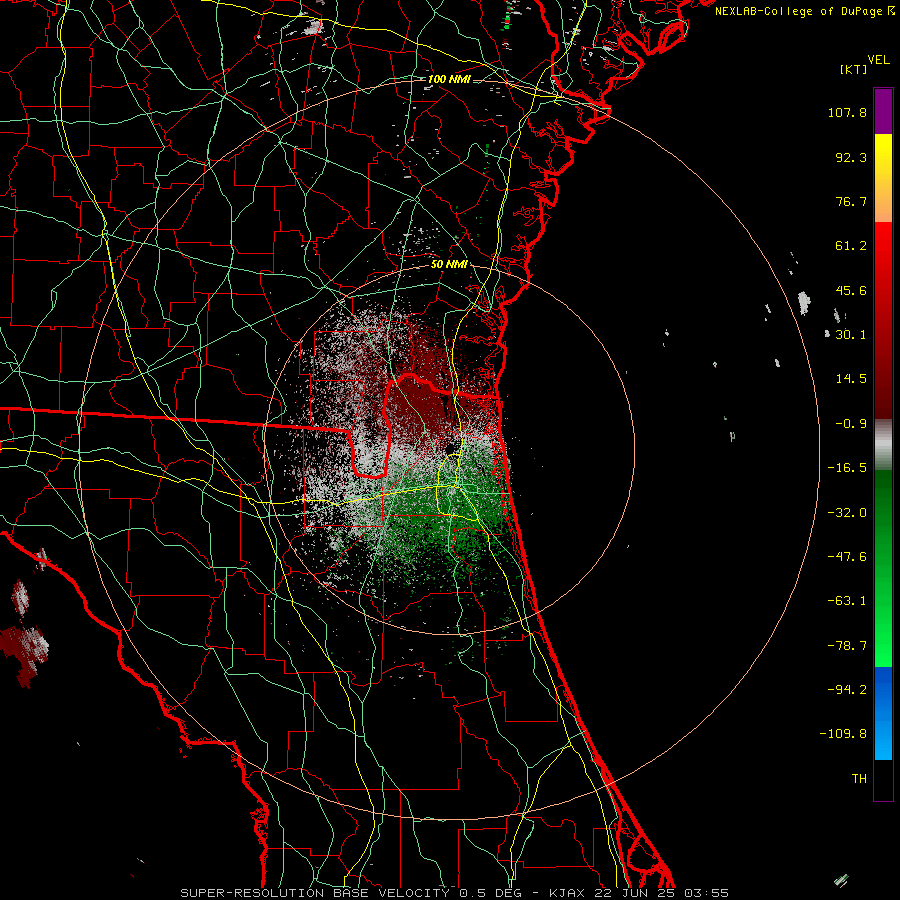Click the NEXLAB-College of DuPage title text
The image size is (900, 900).
pyautogui.click(x=798, y=11)
